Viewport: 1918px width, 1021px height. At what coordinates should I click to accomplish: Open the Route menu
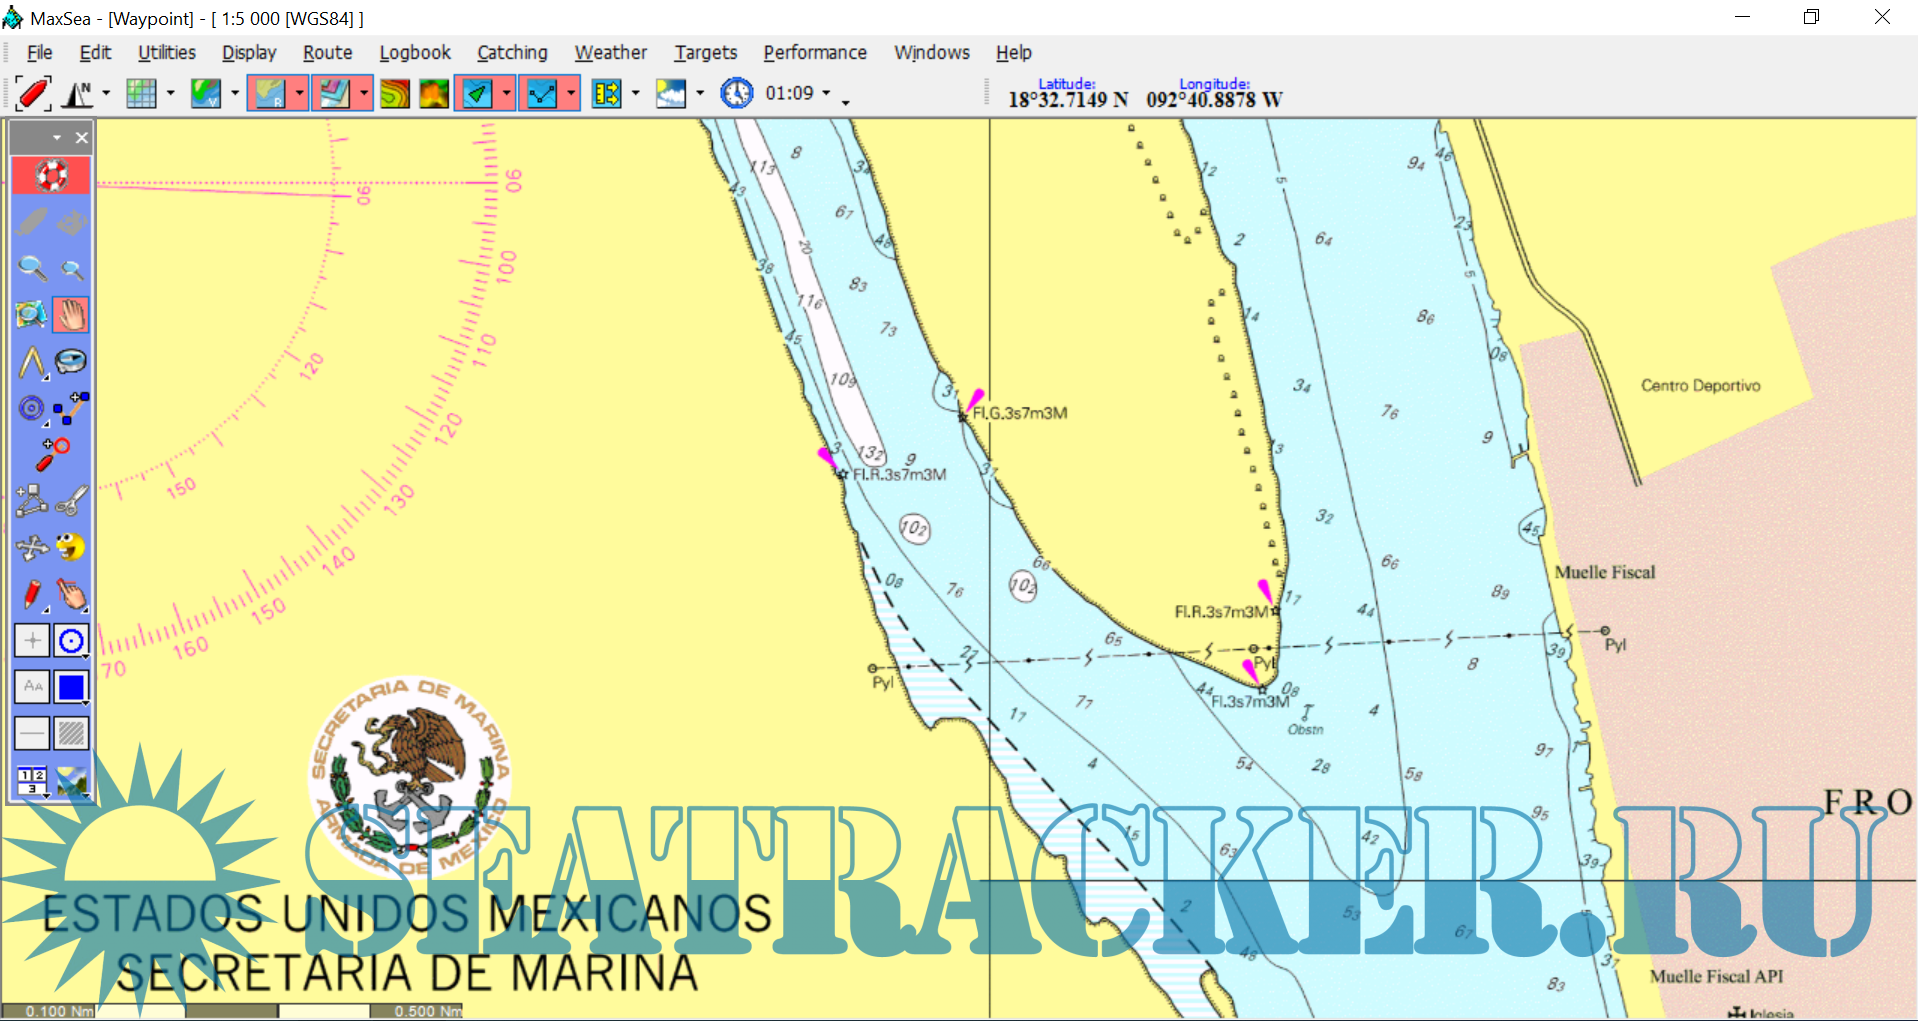coord(327,53)
